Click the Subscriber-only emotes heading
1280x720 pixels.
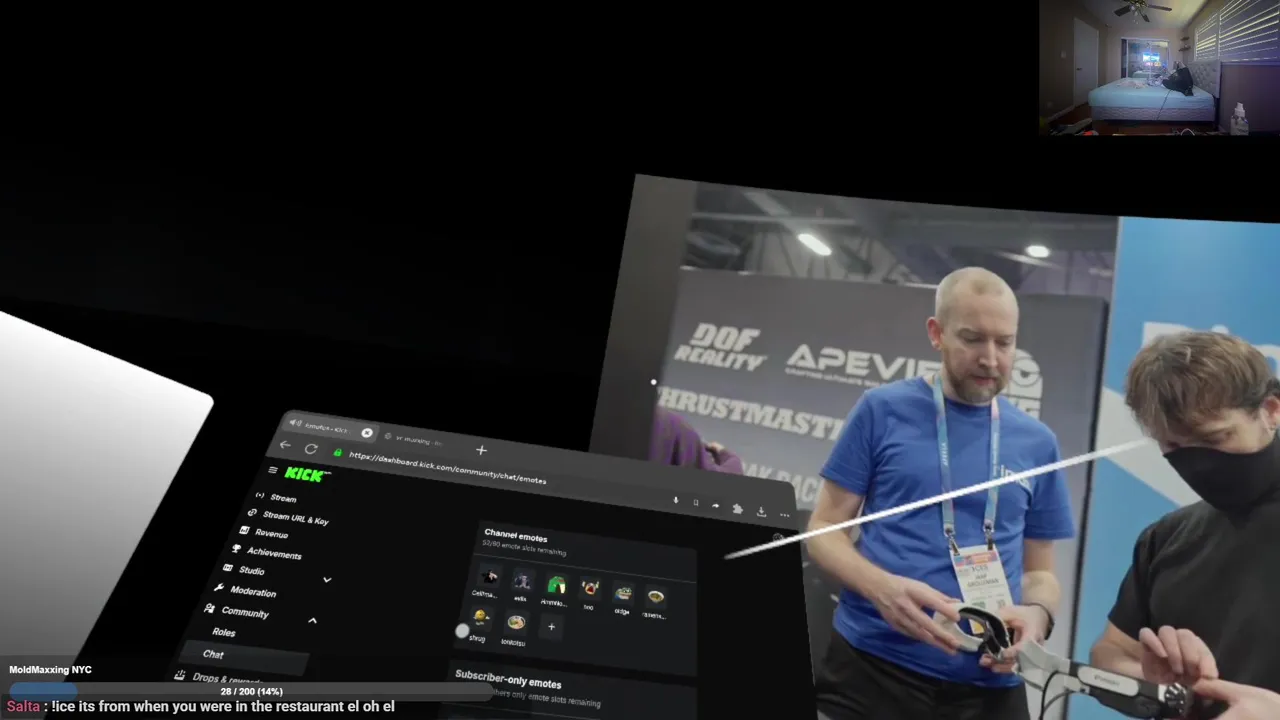(508, 680)
